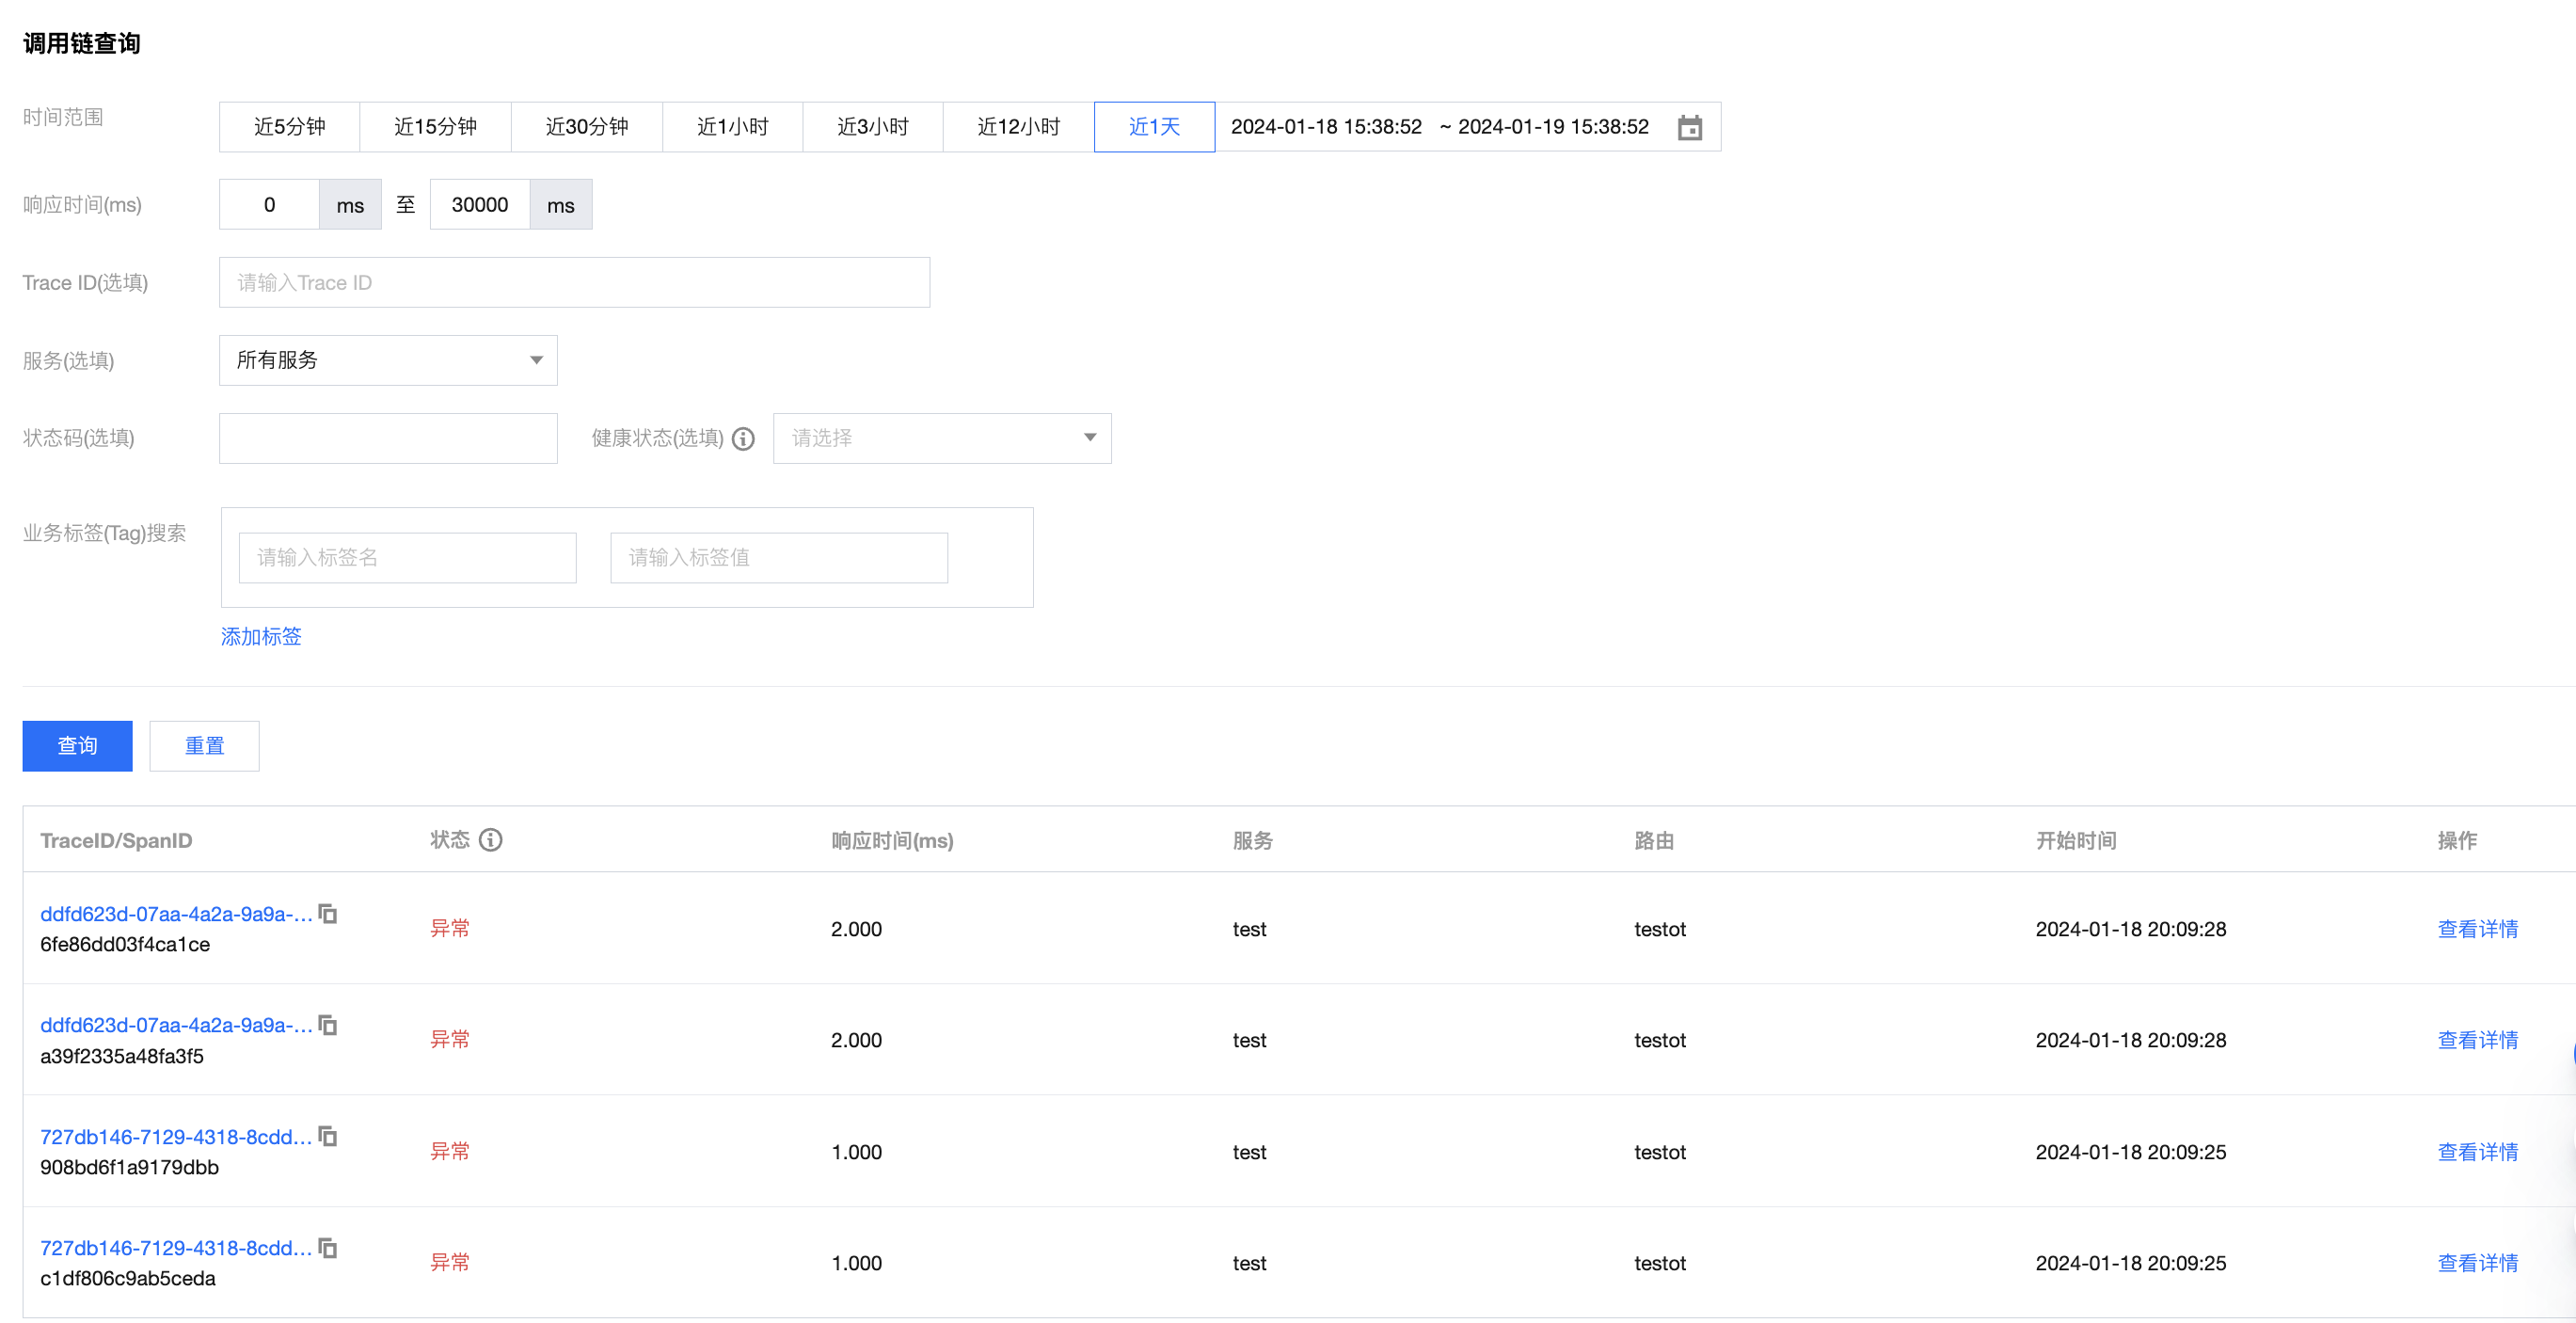Open trace link above span 6fe86dd03f4ca1ce
The width and height of the screenshot is (2576, 1323).
pos(176,914)
